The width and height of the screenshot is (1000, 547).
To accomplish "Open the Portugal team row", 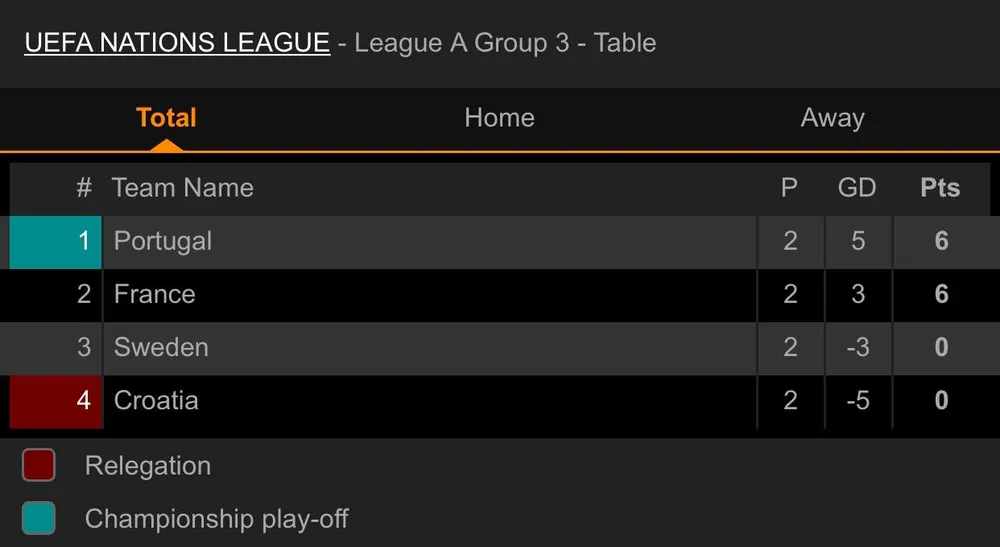I will (x=163, y=241).
